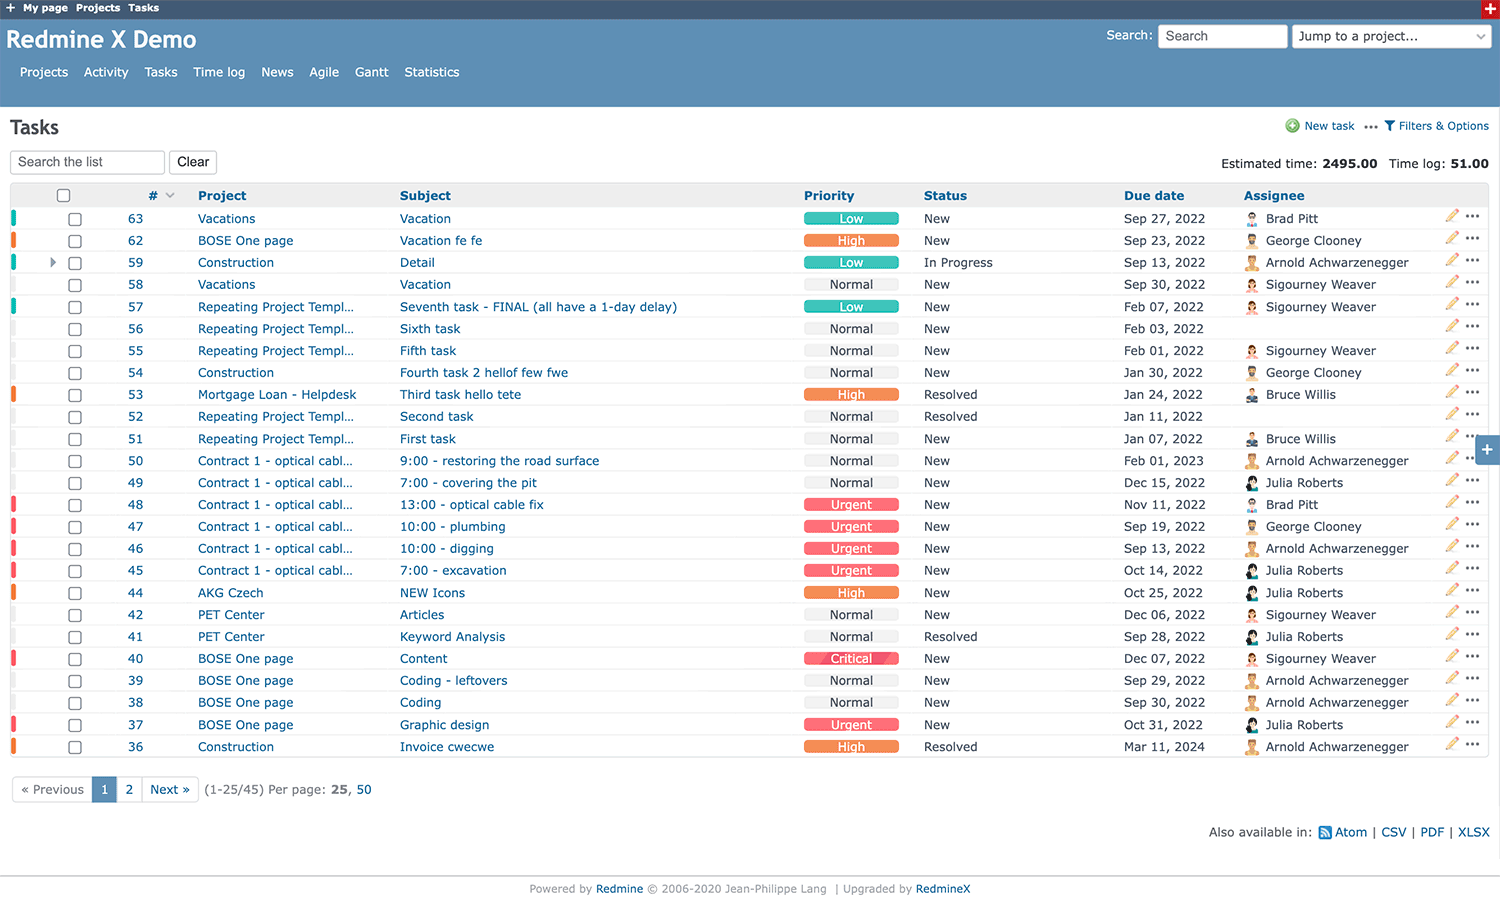Expand the Detail task row under Construction
1500x900 pixels.
point(53,262)
